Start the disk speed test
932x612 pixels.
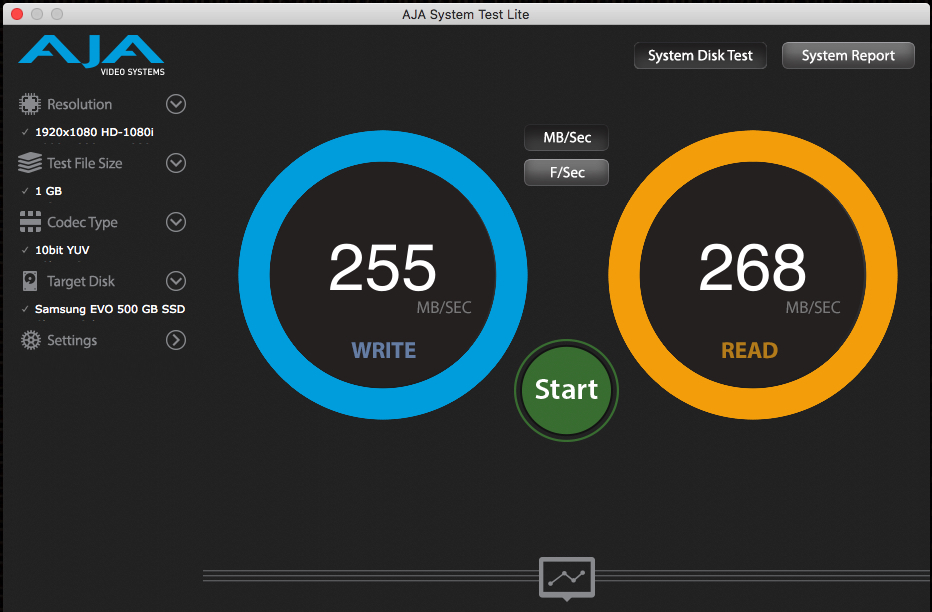click(x=566, y=390)
